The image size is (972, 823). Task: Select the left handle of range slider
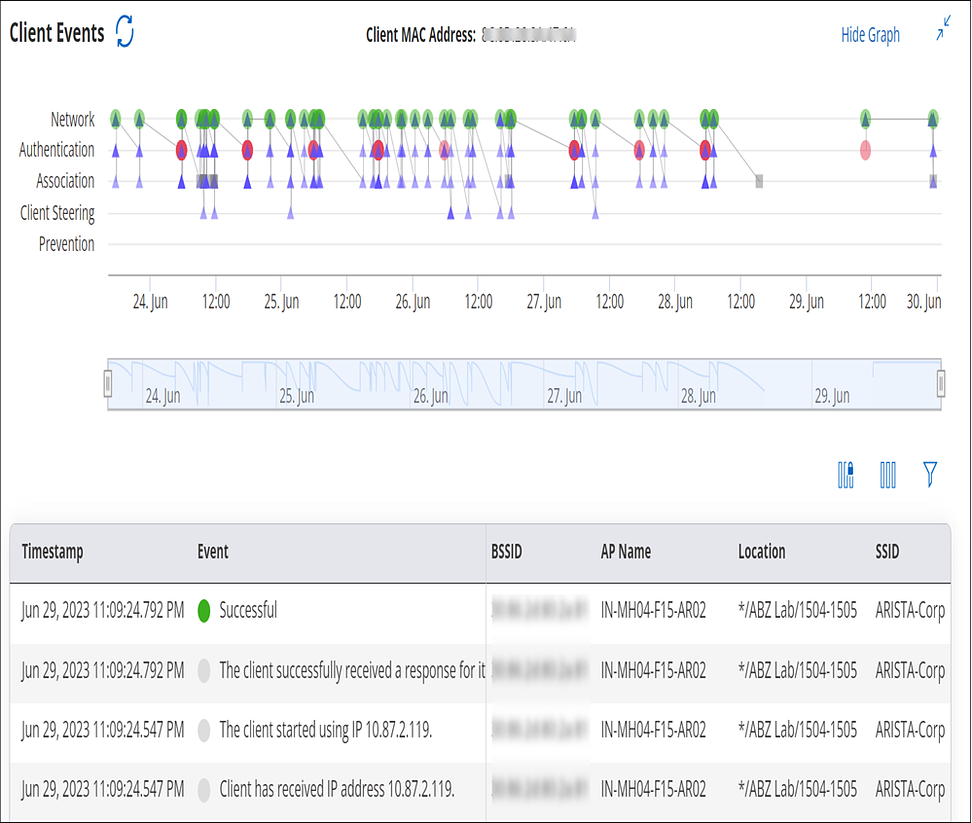(108, 384)
